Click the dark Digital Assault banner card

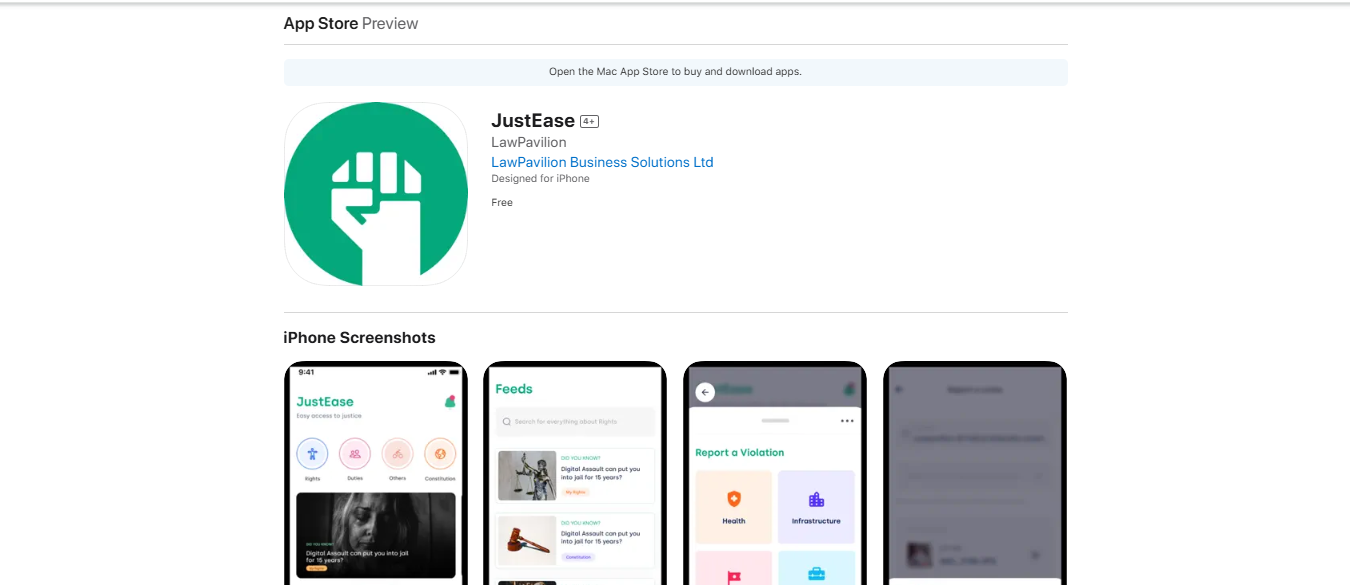pyautogui.click(x=376, y=535)
